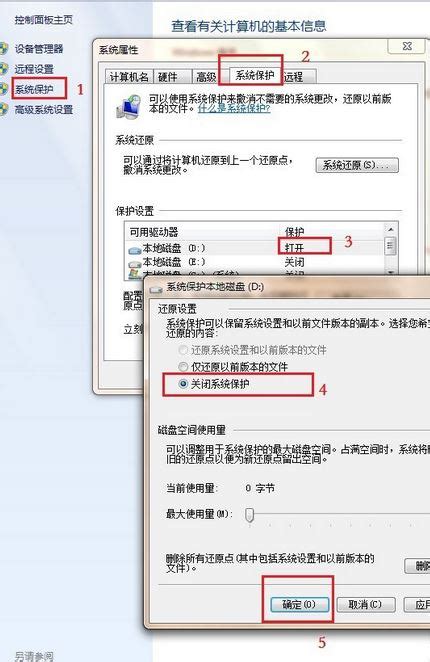Click the shield icon beside 高级系统设置
Viewport: 430px width, 662px height.
3,110
